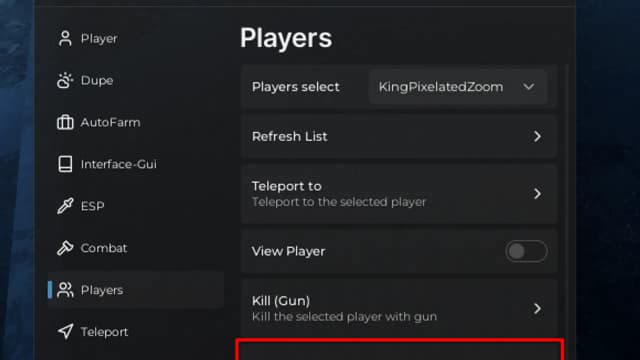
Task: Open the Player section person icon
Action: coord(65,39)
